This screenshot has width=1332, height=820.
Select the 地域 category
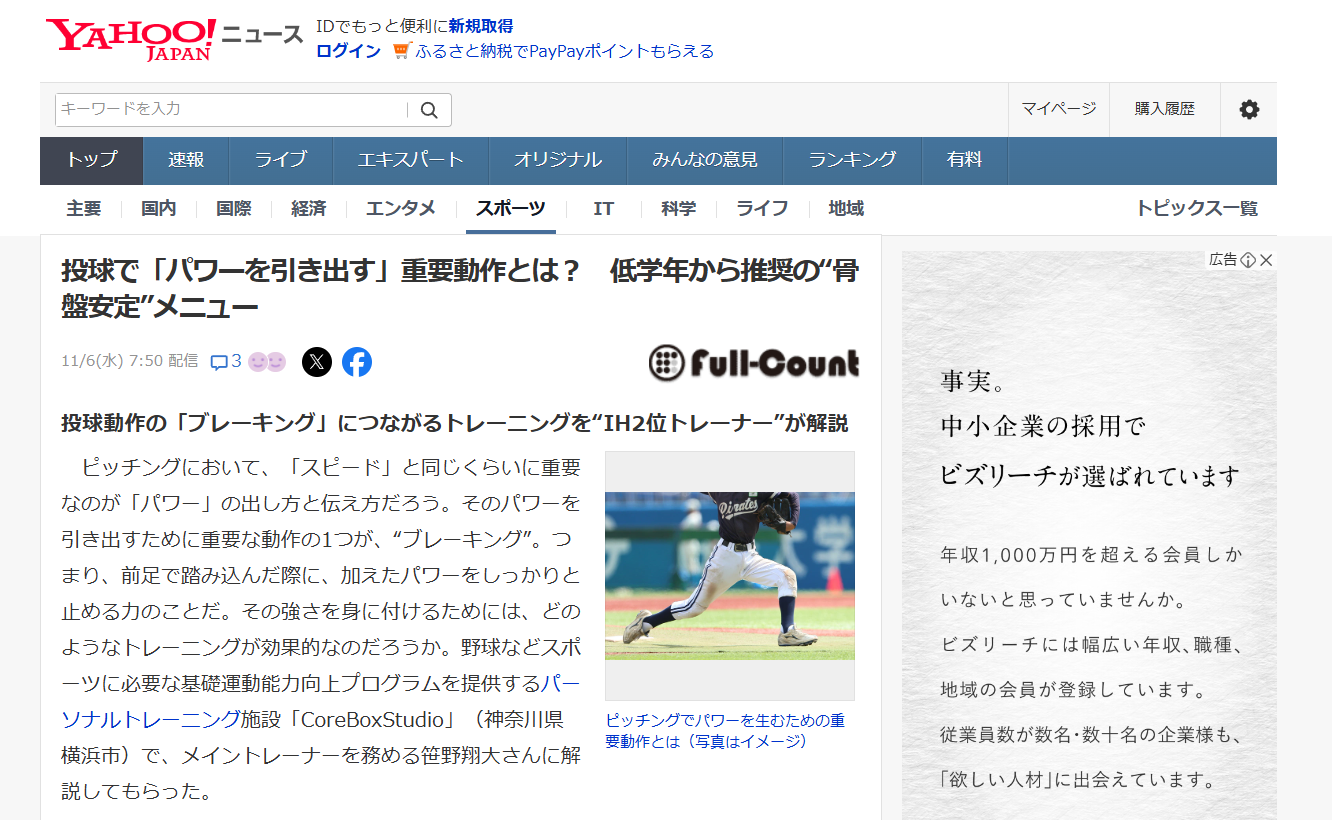pos(846,209)
